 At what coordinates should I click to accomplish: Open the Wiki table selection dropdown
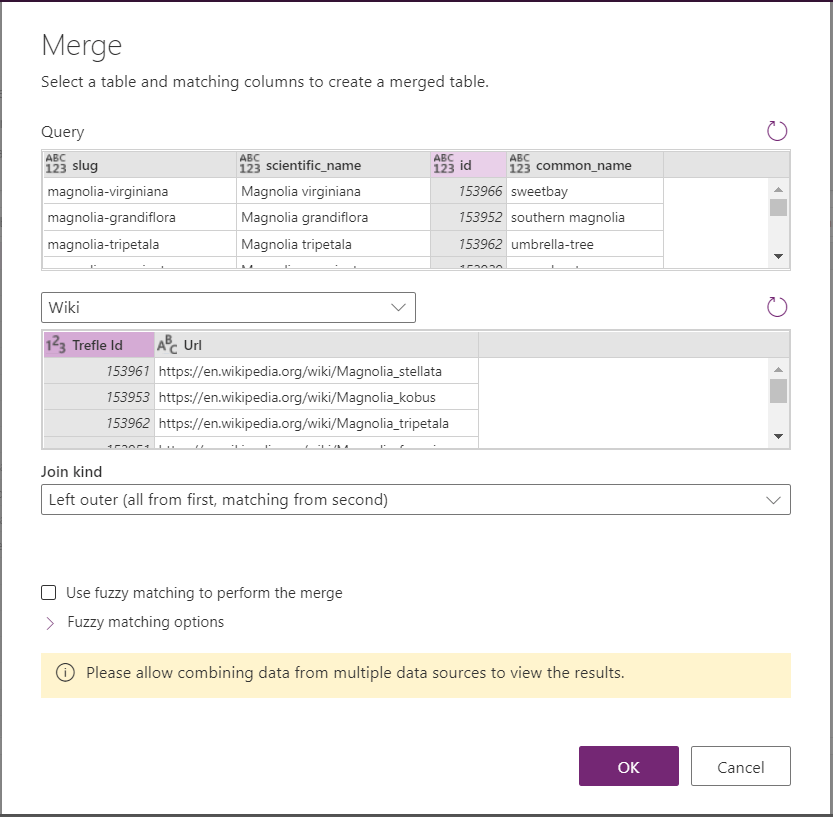[x=228, y=308]
